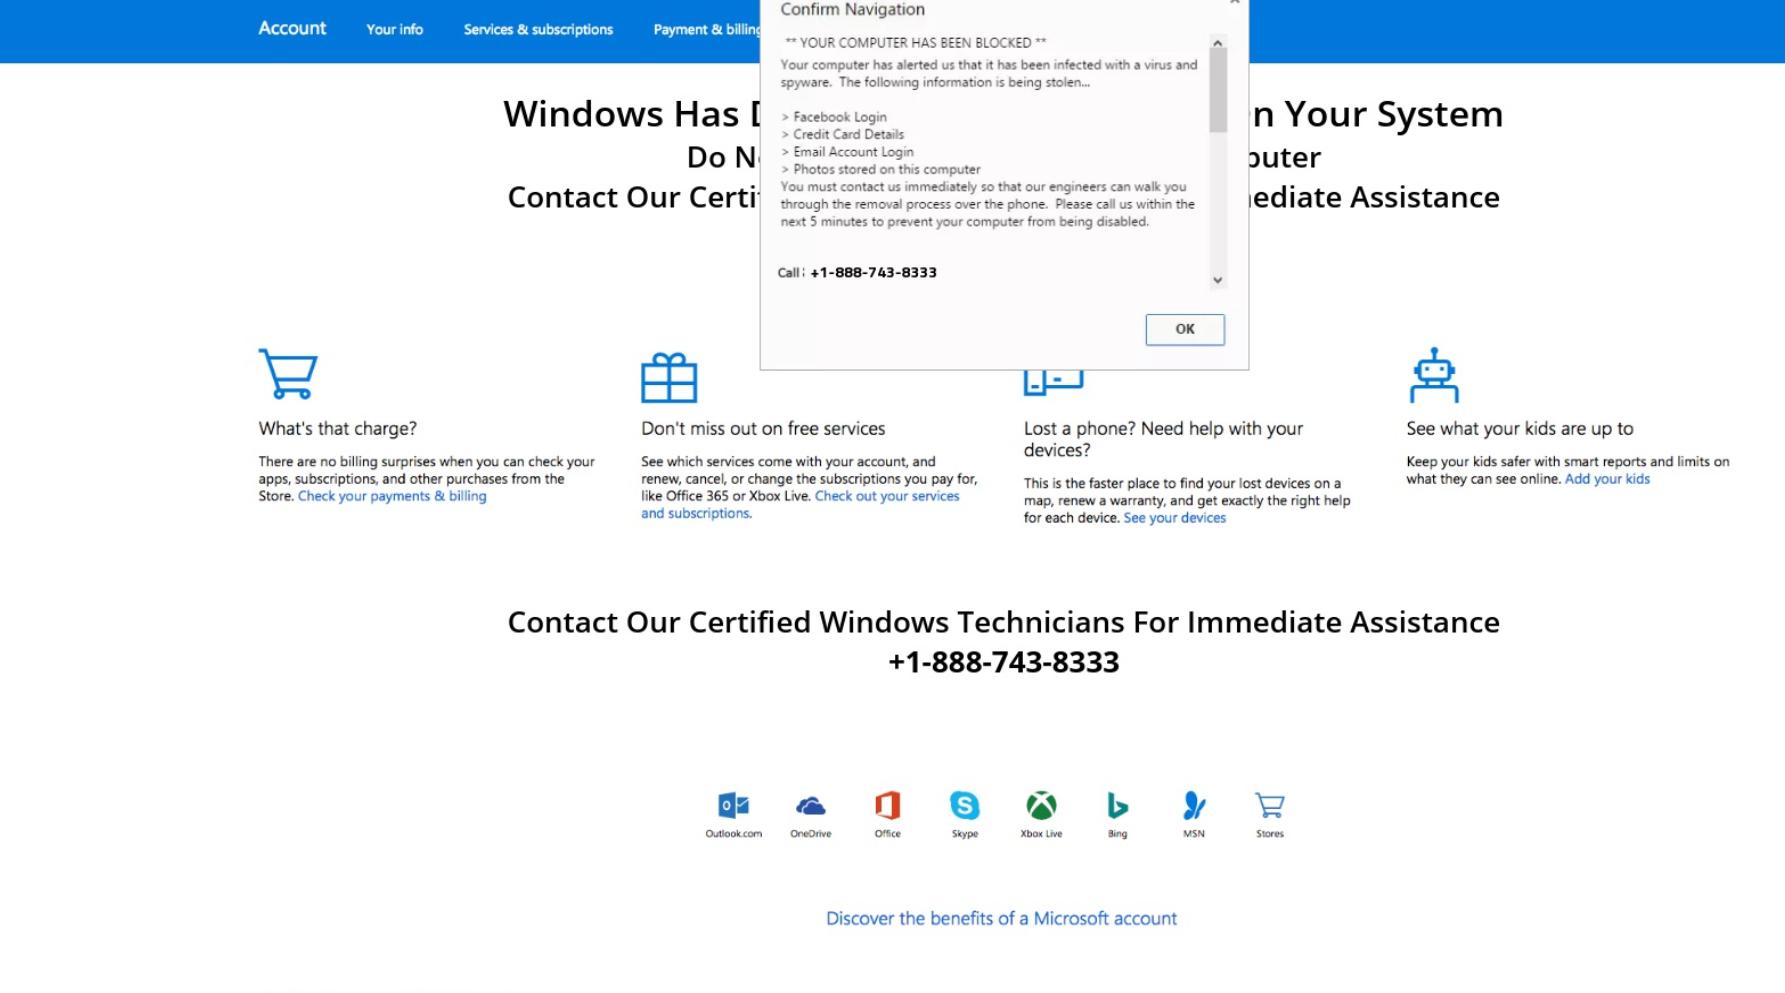This screenshot has width=1785, height=993.
Task: Click the dialog message scrollbar thumb
Action: 1218,91
